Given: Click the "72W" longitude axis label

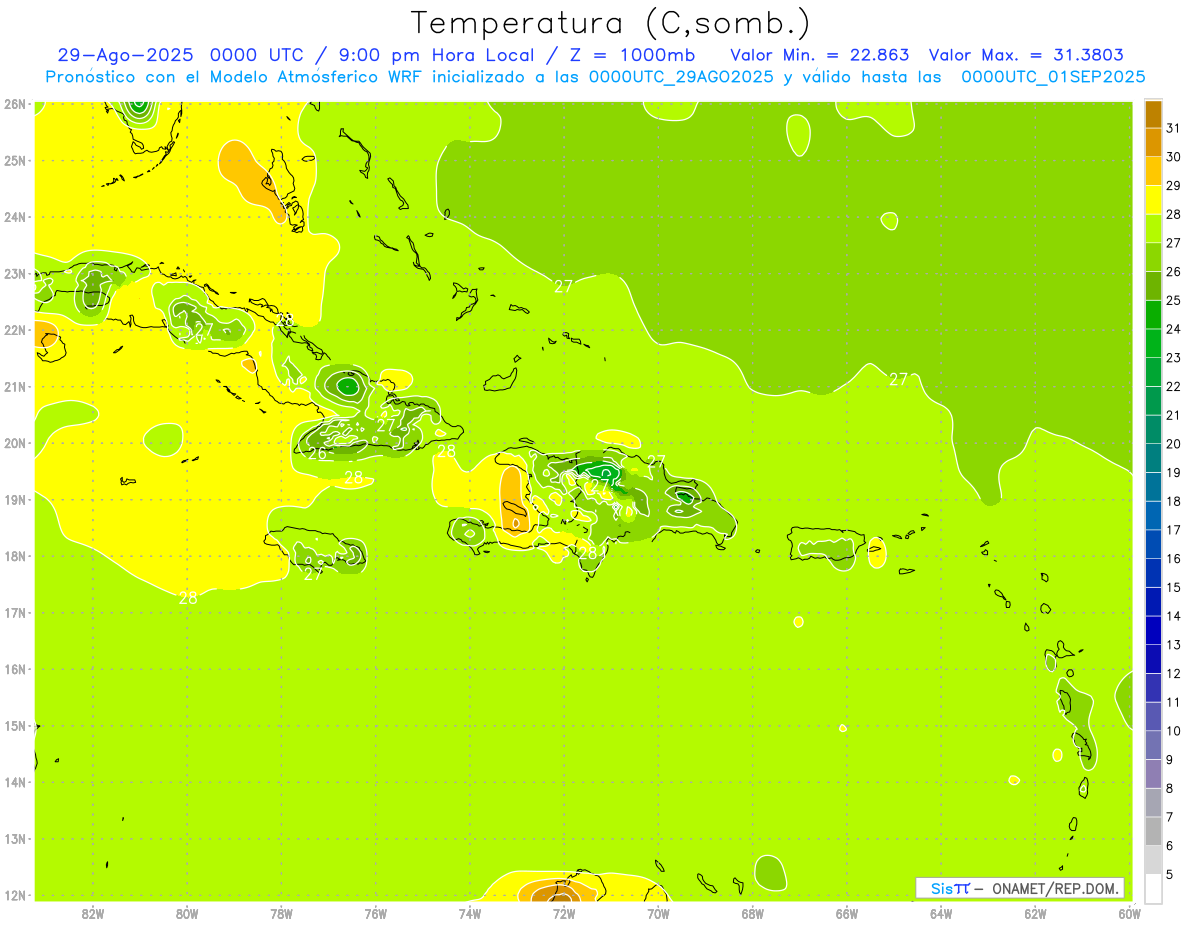Looking at the screenshot, I should point(564,913).
